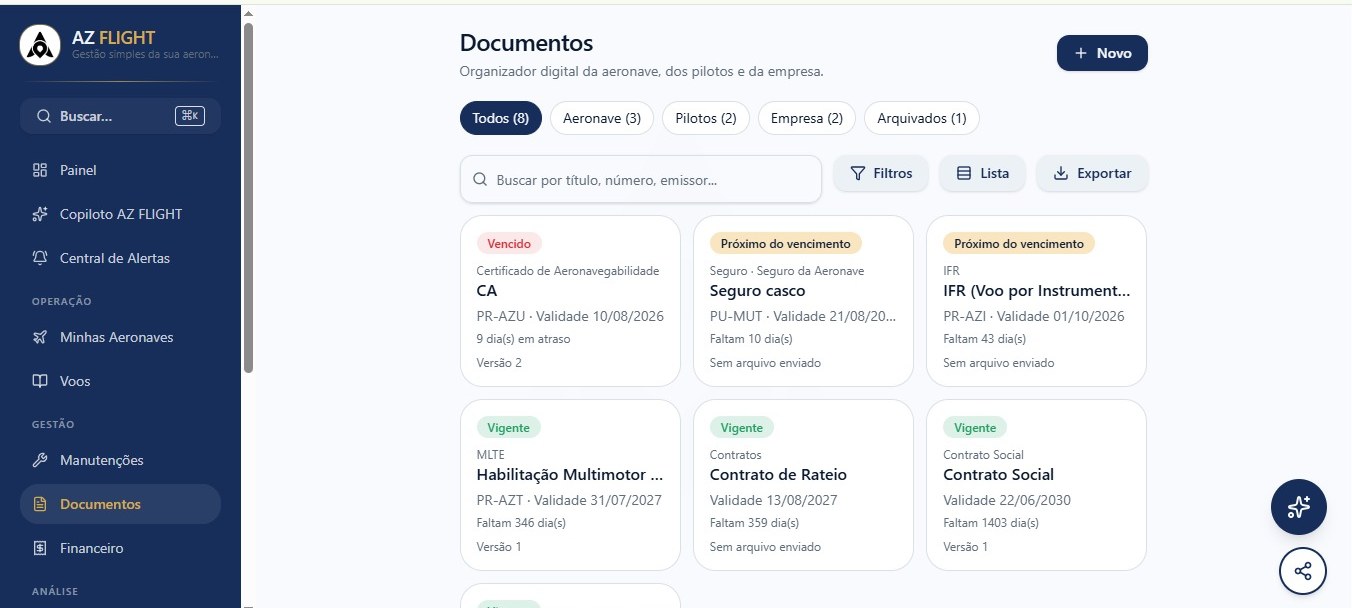1352x608 pixels.
Task: Click the "9 dia(s) em atraso" text
Action: pos(523,339)
